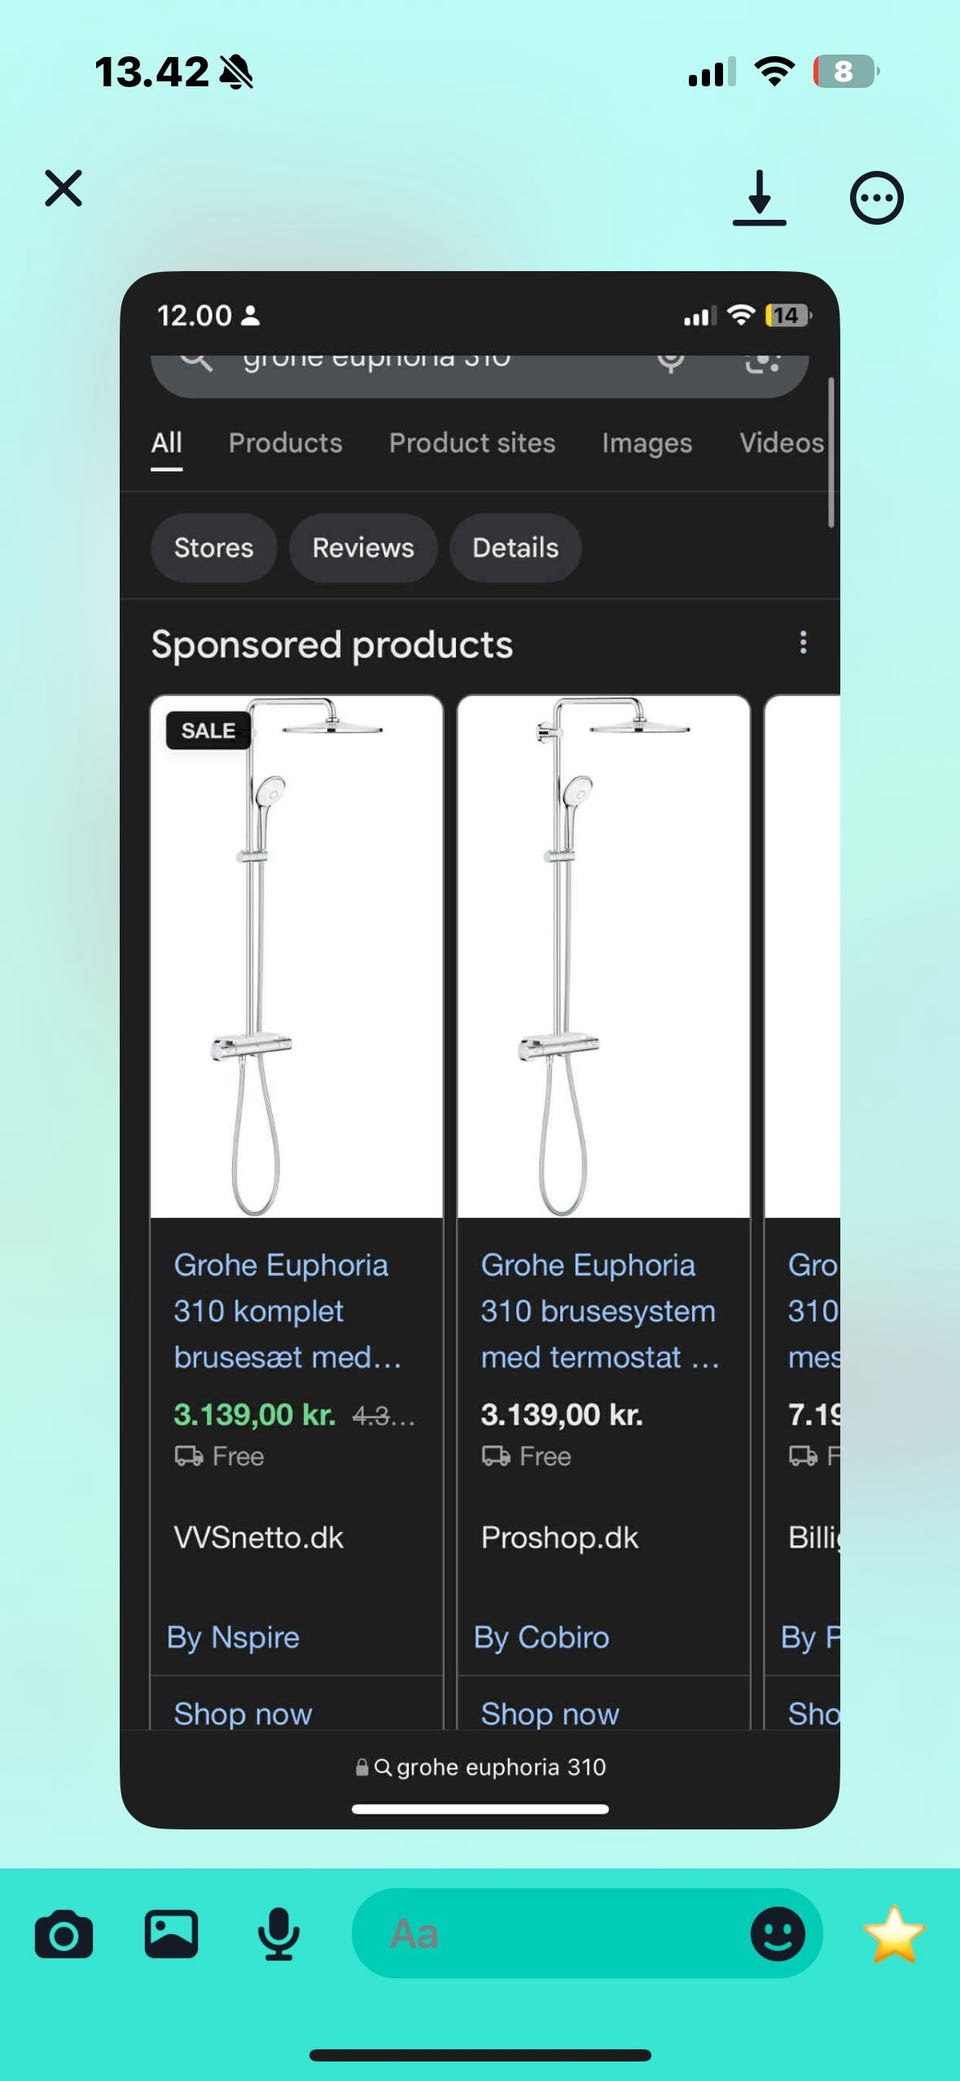Open the Images tab
This screenshot has height=2081, width=960.
(x=647, y=443)
